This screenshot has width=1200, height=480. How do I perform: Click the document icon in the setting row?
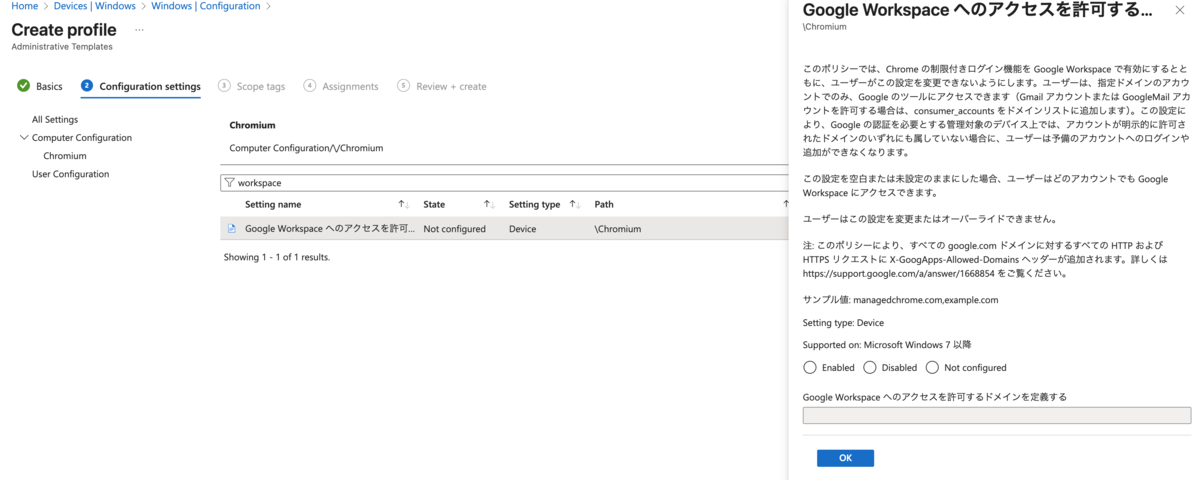click(232, 229)
